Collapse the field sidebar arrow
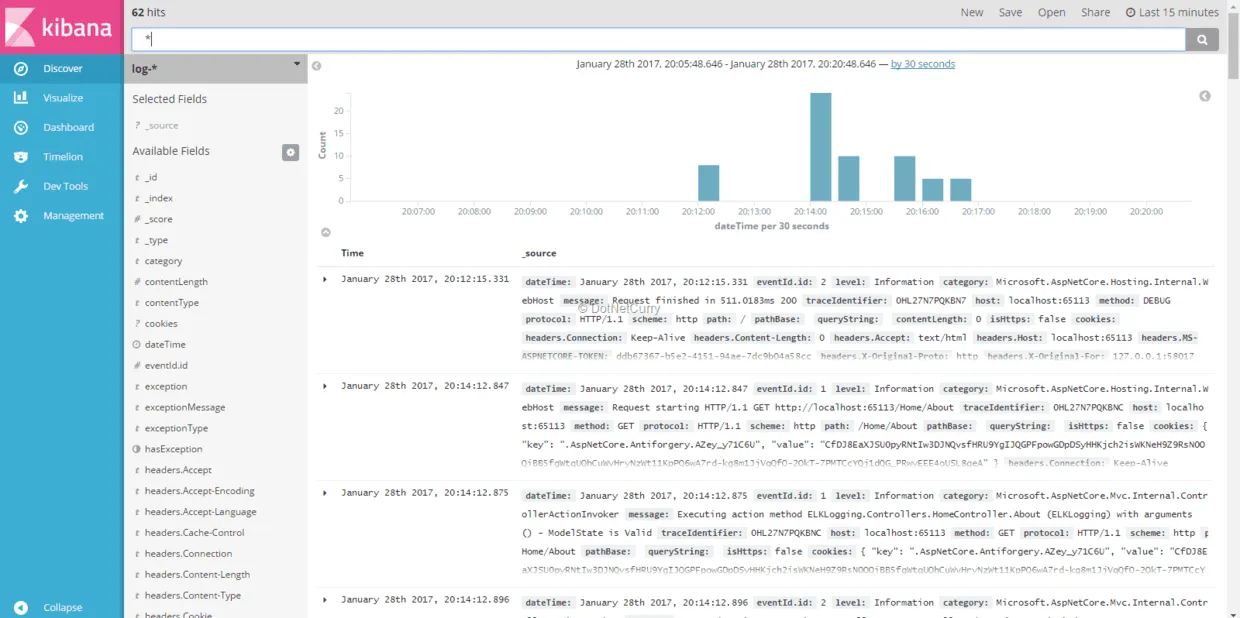The image size is (1240, 618). [x=316, y=66]
